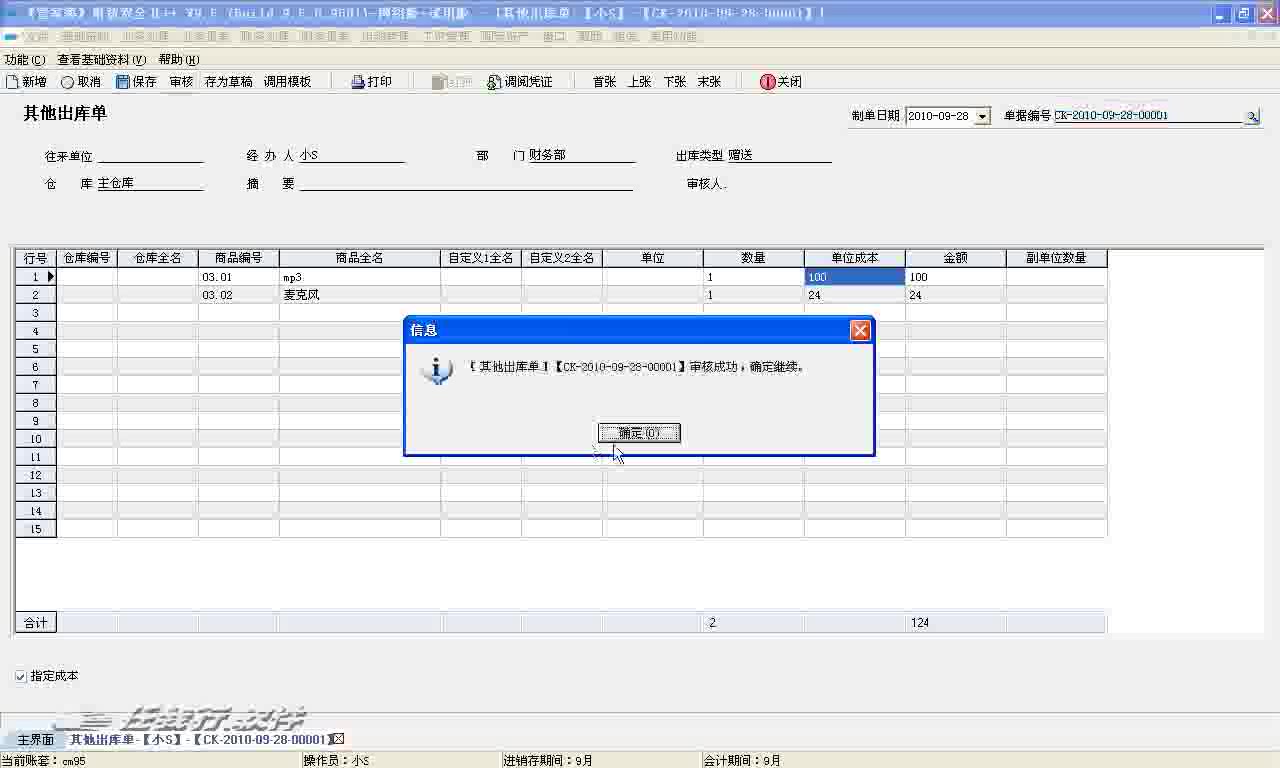The height and width of the screenshot is (768, 1280).
Task: Click the 单位成本 column header
Action: [855, 258]
